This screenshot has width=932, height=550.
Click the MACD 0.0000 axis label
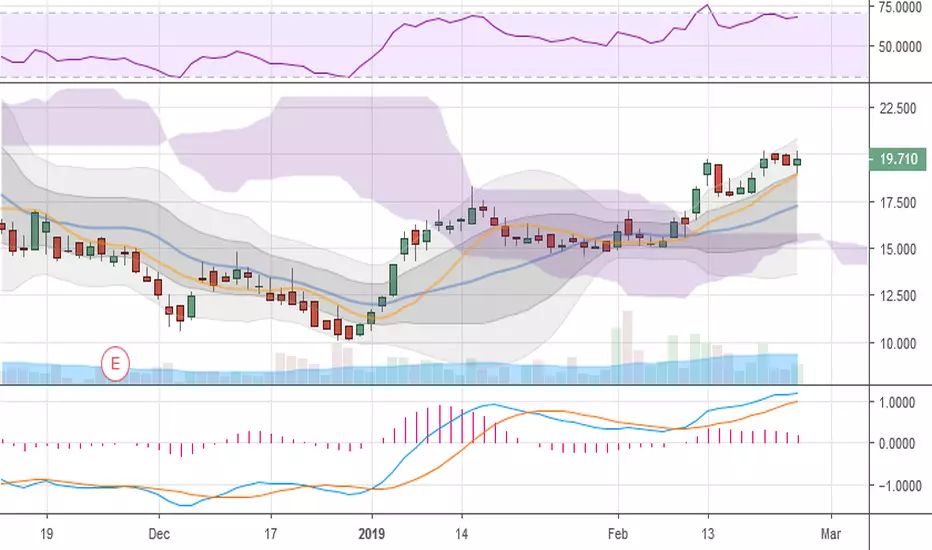click(x=898, y=444)
